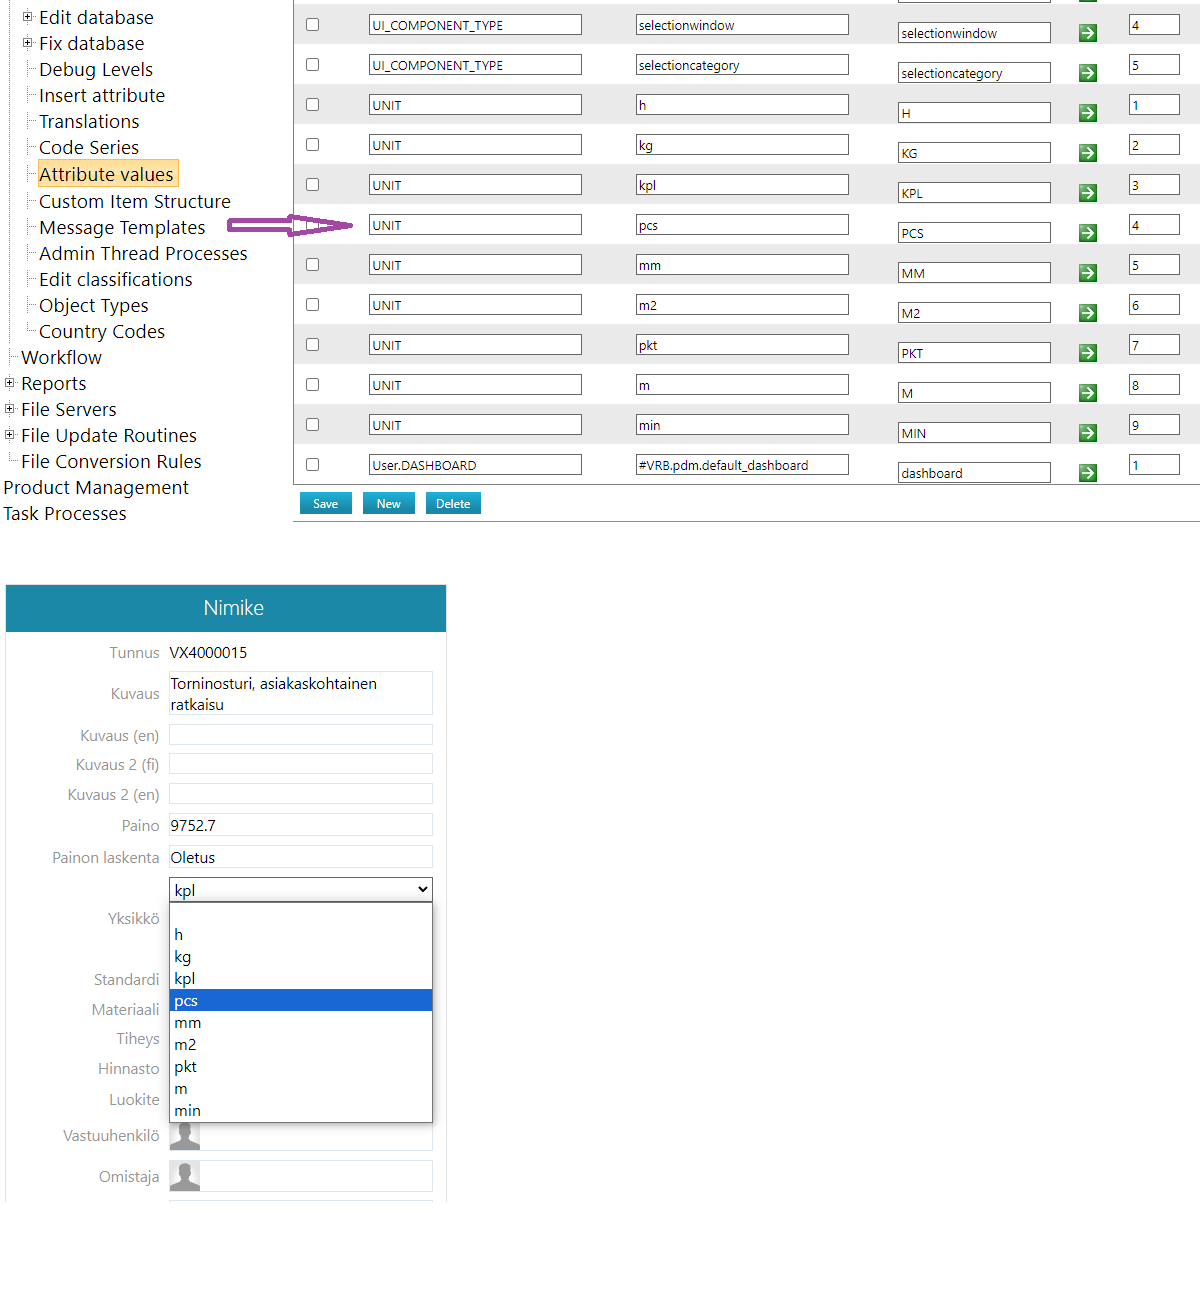Click the New button
Screen dimensions: 1200x1299
[388, 504]
